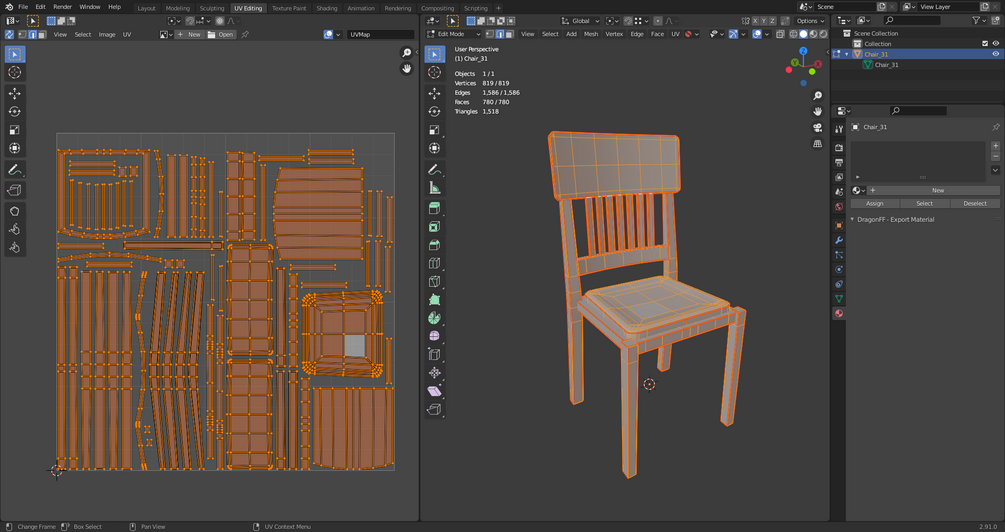Choose the Loop Cut tool
Image resolution: width=1005 pixels, height=532 pixels.
(x=434, y=264)
